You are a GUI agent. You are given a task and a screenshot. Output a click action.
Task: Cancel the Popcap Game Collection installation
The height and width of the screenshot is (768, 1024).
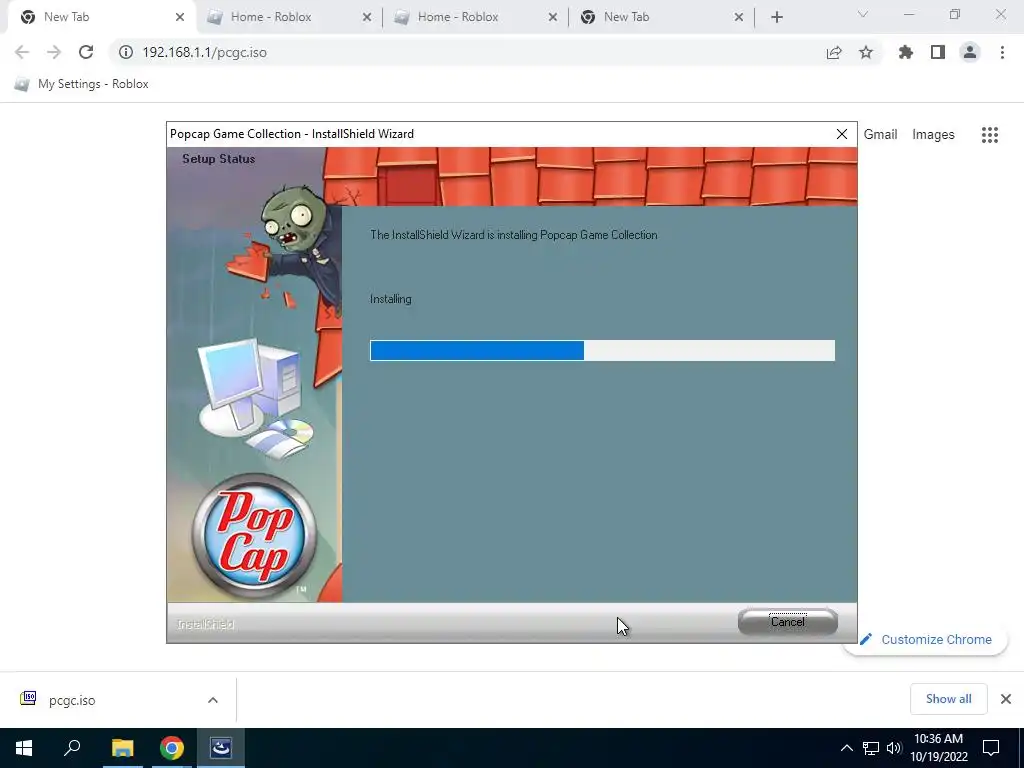click(788, 622)
